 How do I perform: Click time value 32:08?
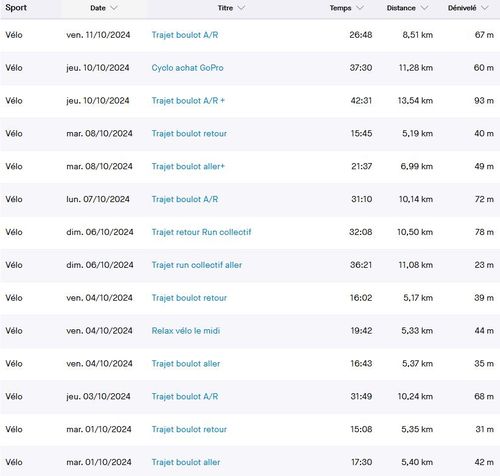(361, 232)
